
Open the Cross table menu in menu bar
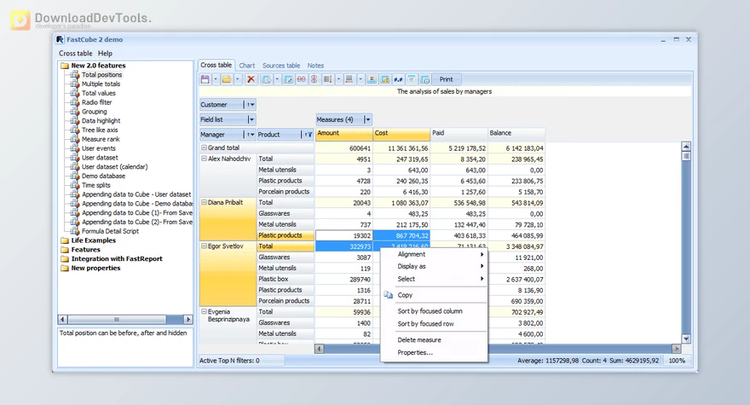[x=76, y=54]
